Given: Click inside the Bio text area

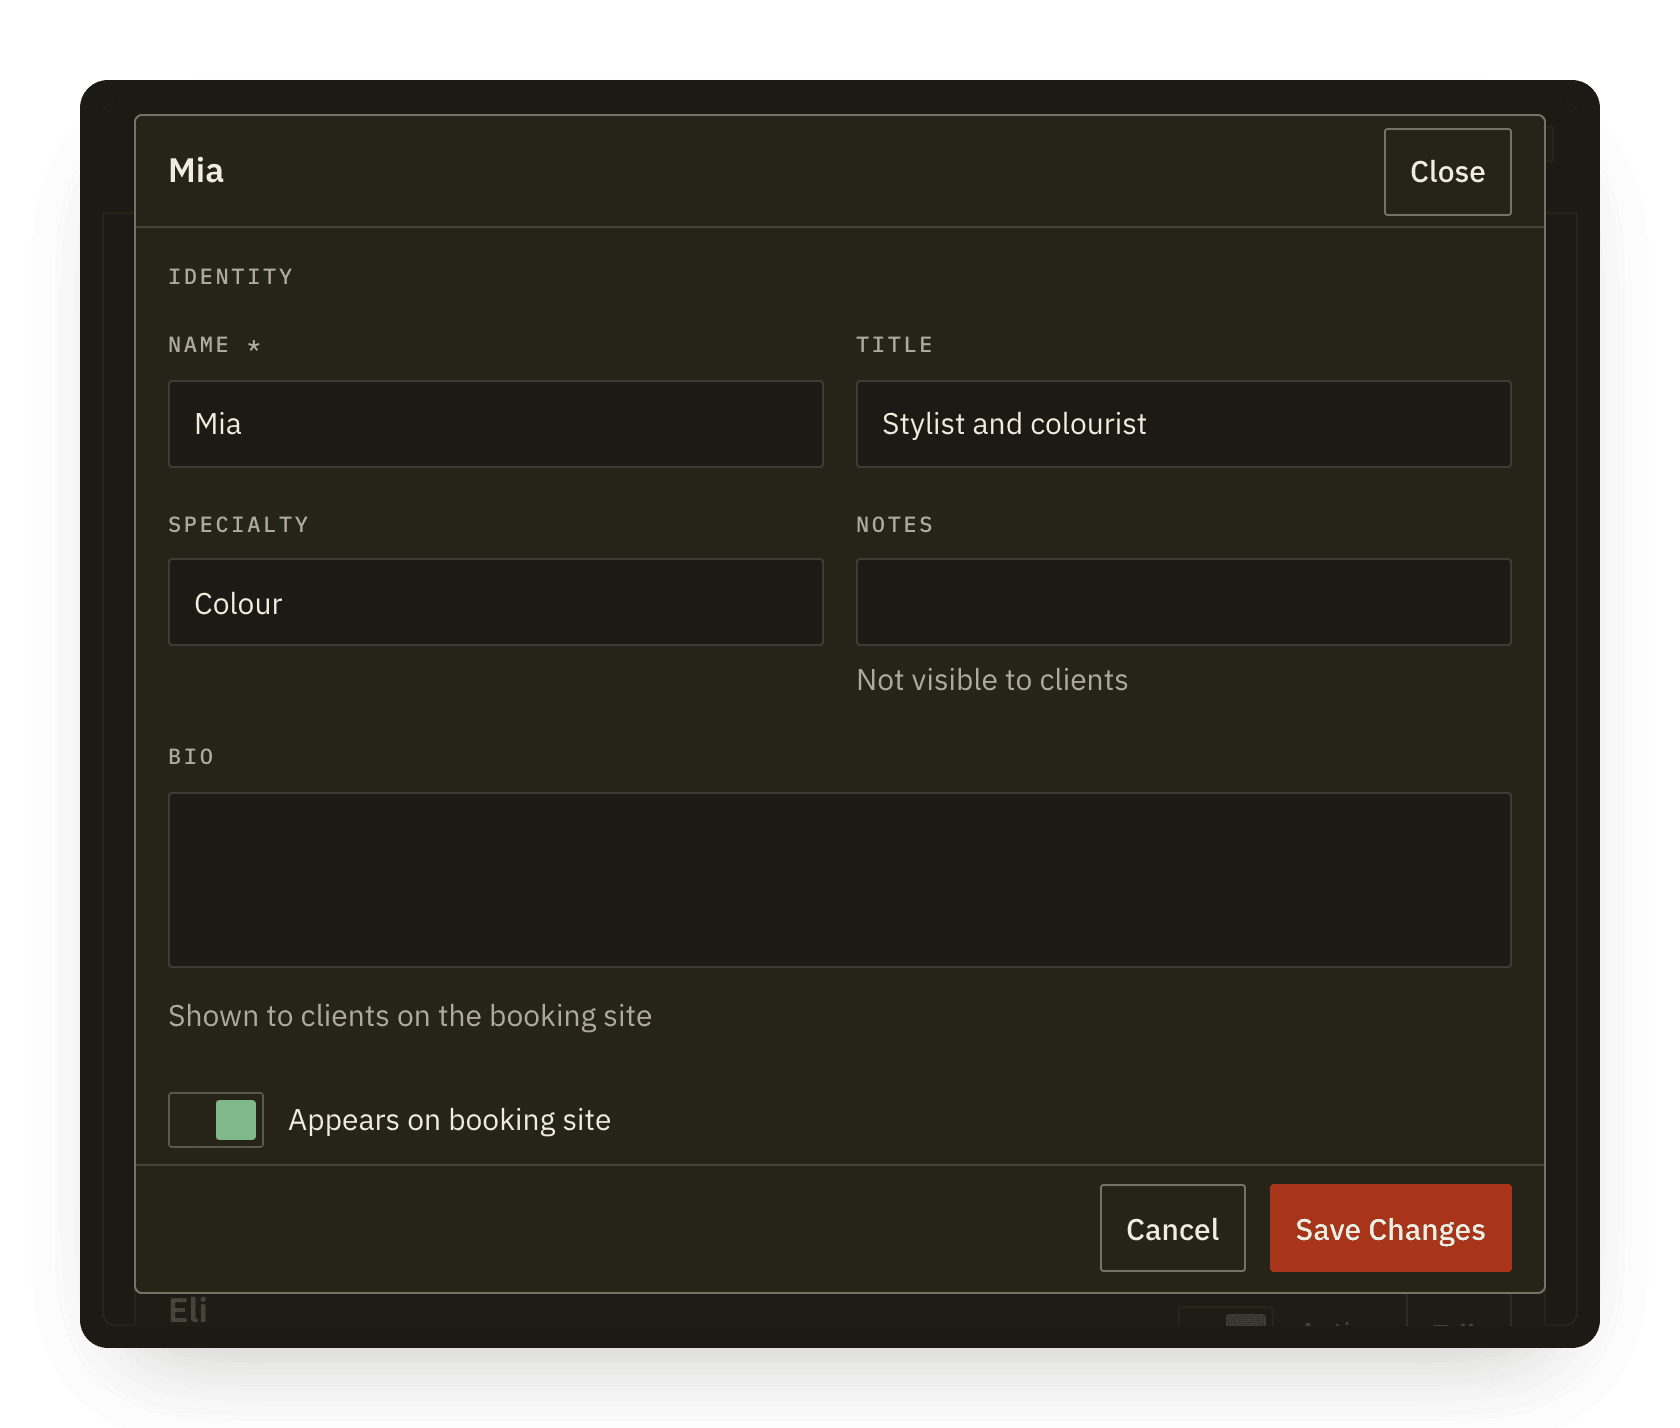Looking at the screenshot, I should click(x=840, y=880).
